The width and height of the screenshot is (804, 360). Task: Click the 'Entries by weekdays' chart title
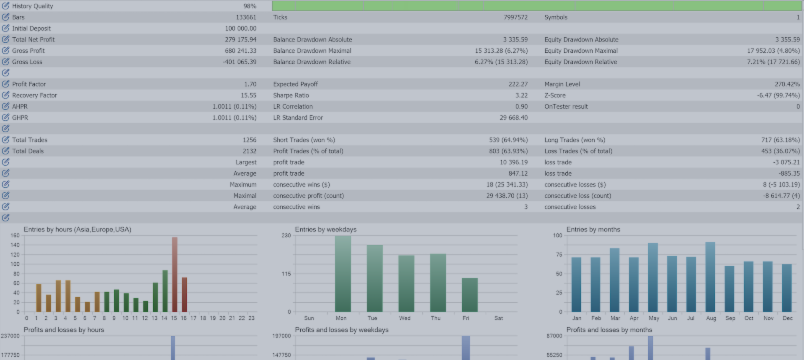[x=326, y=230]
